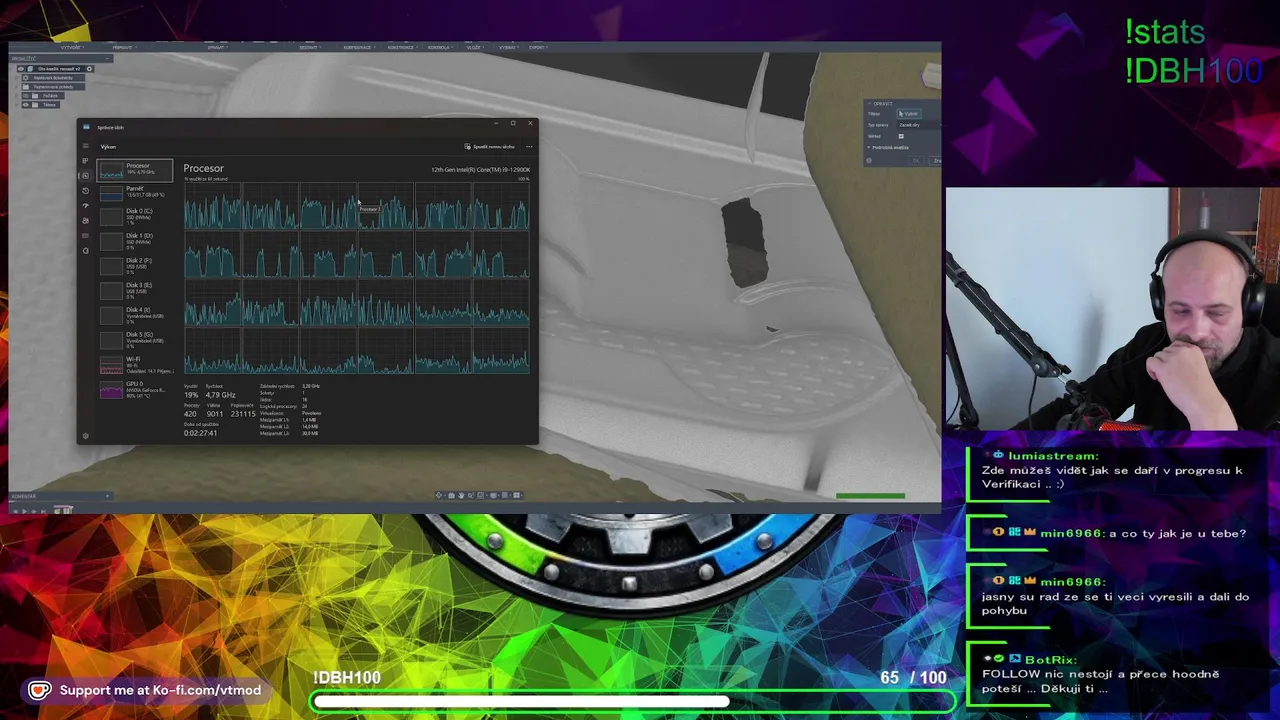Select Disk 3 (E:) performance item
Viewport: 1280px width, 720px height.
point(135,290)
